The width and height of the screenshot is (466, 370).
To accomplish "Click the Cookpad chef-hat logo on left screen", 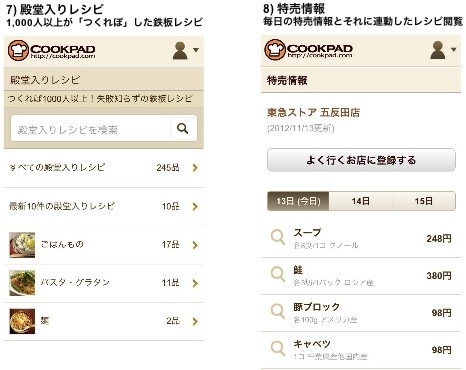I will 18,50.
